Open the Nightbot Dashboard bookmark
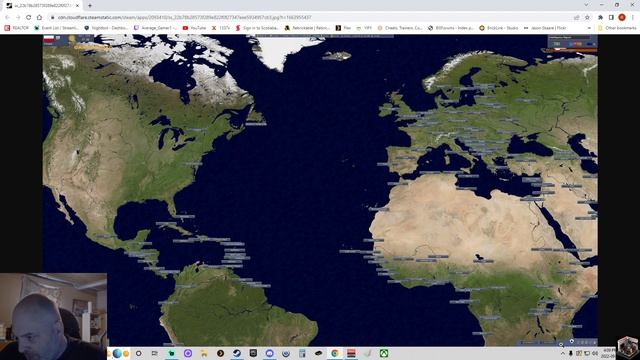 coord(106,28)
